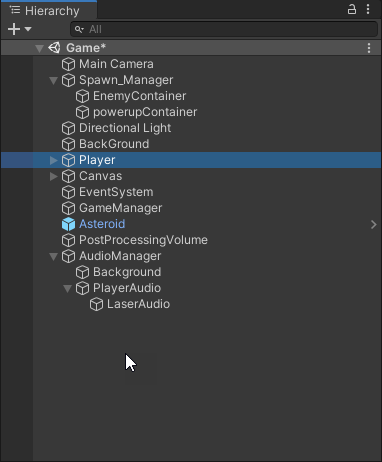Screen dimensions: 382x462
Task: Click the BackGround cube icon
Action: (x=68, y=144)
